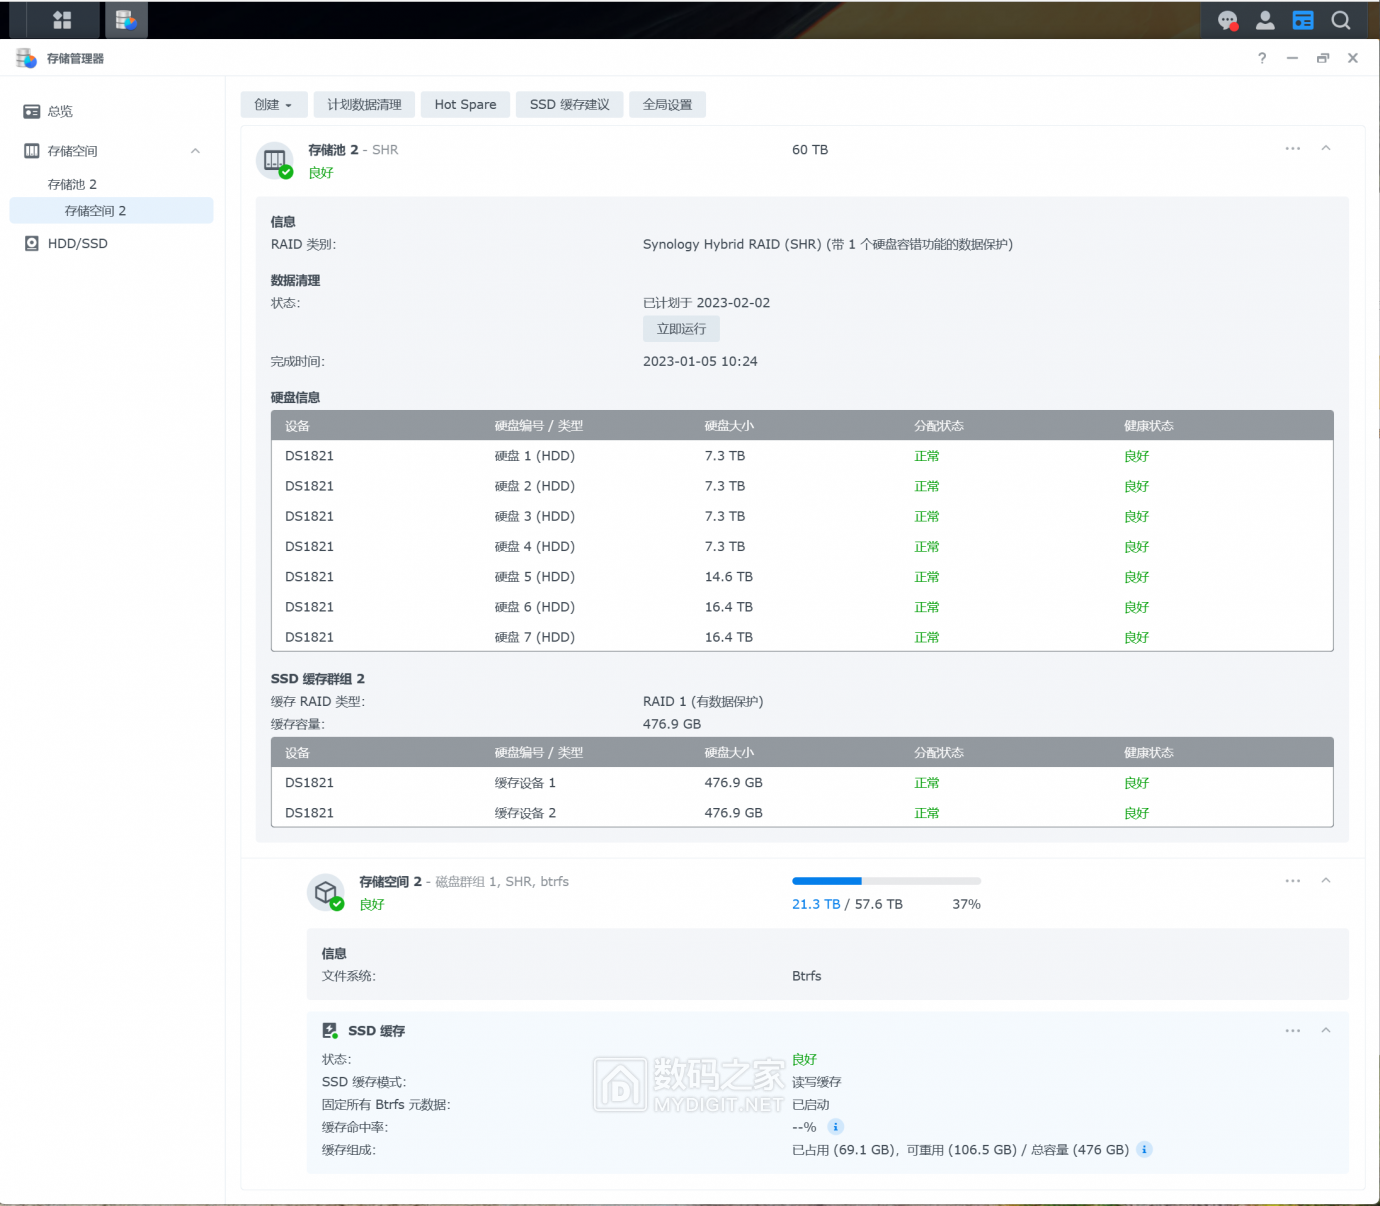The width and height of the screenshot is (1380, 1206).
Task: Select the 硬盘 3 (HDD) row
Action: (802, 516)
